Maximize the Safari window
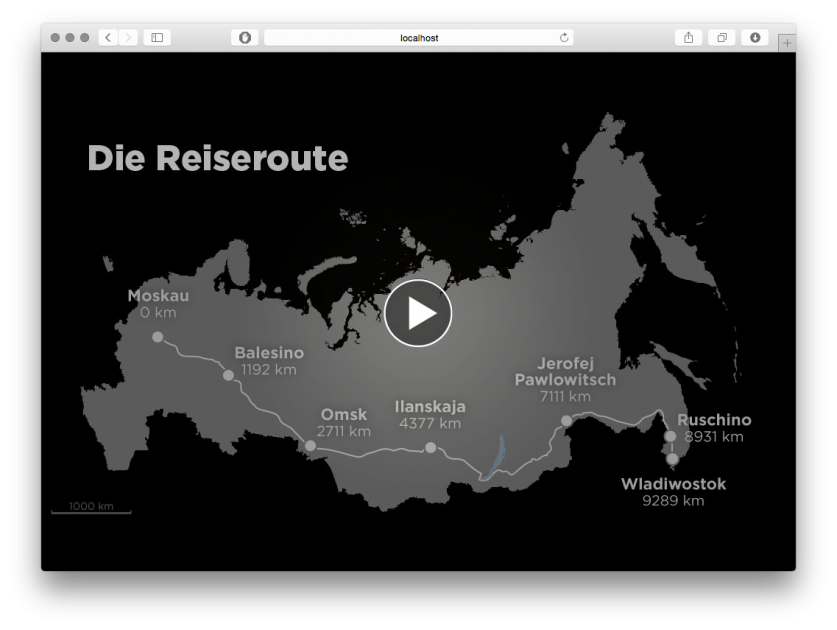The width and height of the screenshot is (837, 630). 84,37
